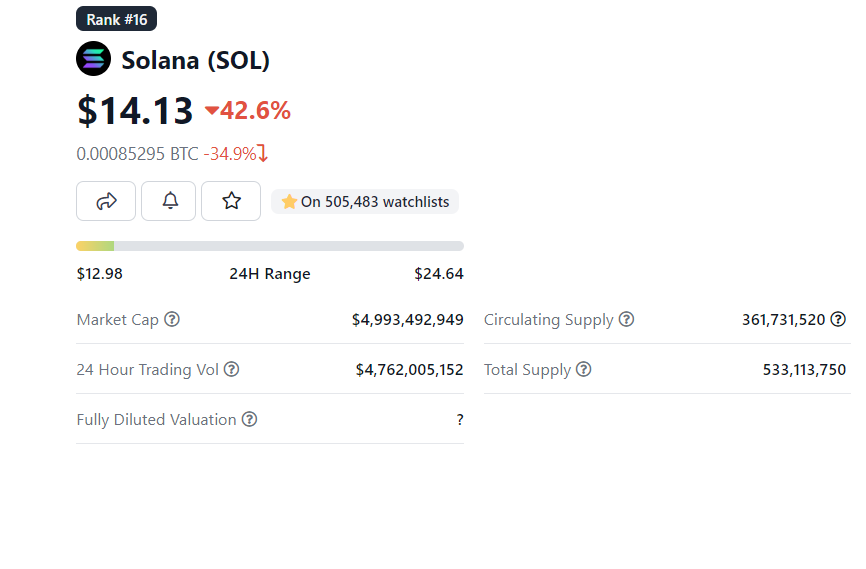Click info icon beside 361,731,520 value
The width and height of the screenshot is (866, 569).
click(838, 320)
